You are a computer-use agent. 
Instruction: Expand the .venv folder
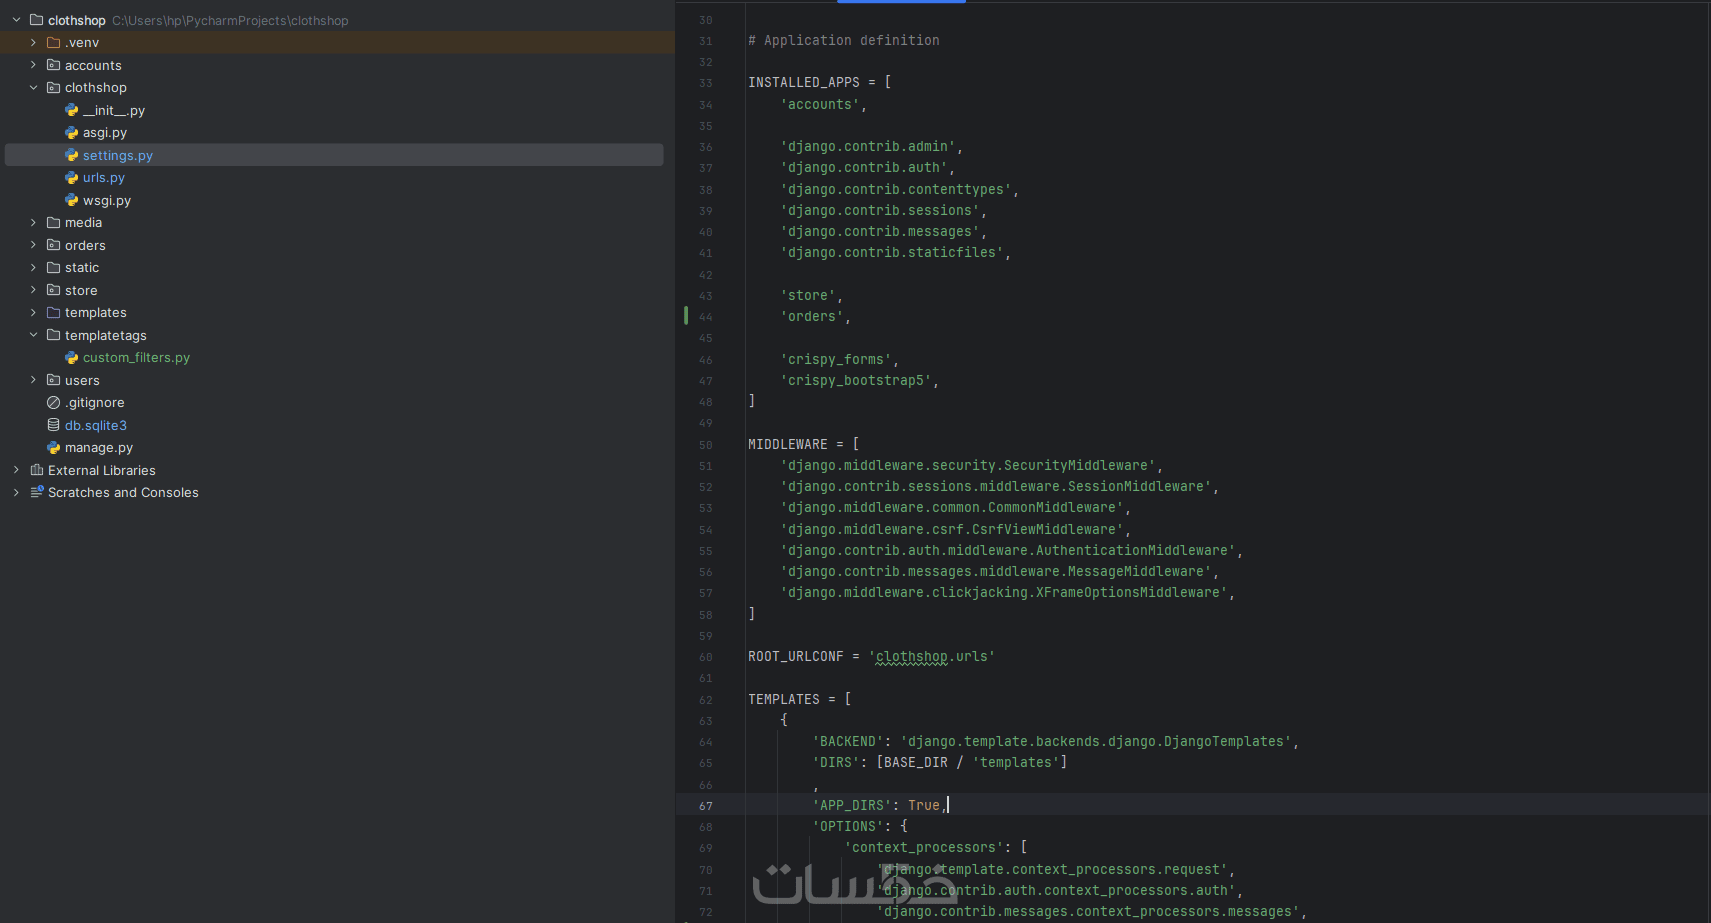33,43
